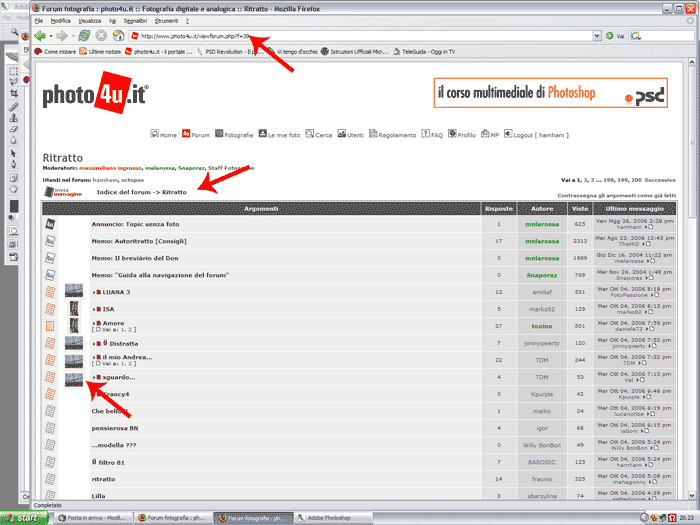
Task: Click the browser Back arrow button
Action: coord(40,35)
